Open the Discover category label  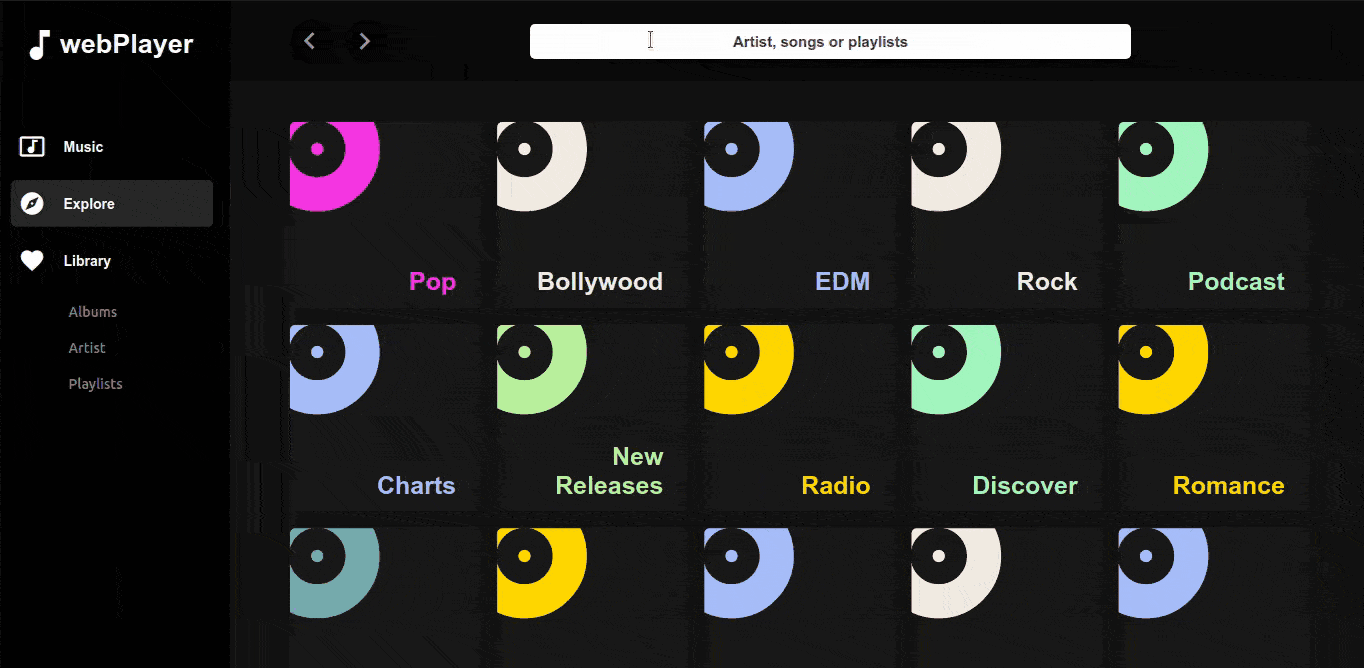pos(1025,486)
